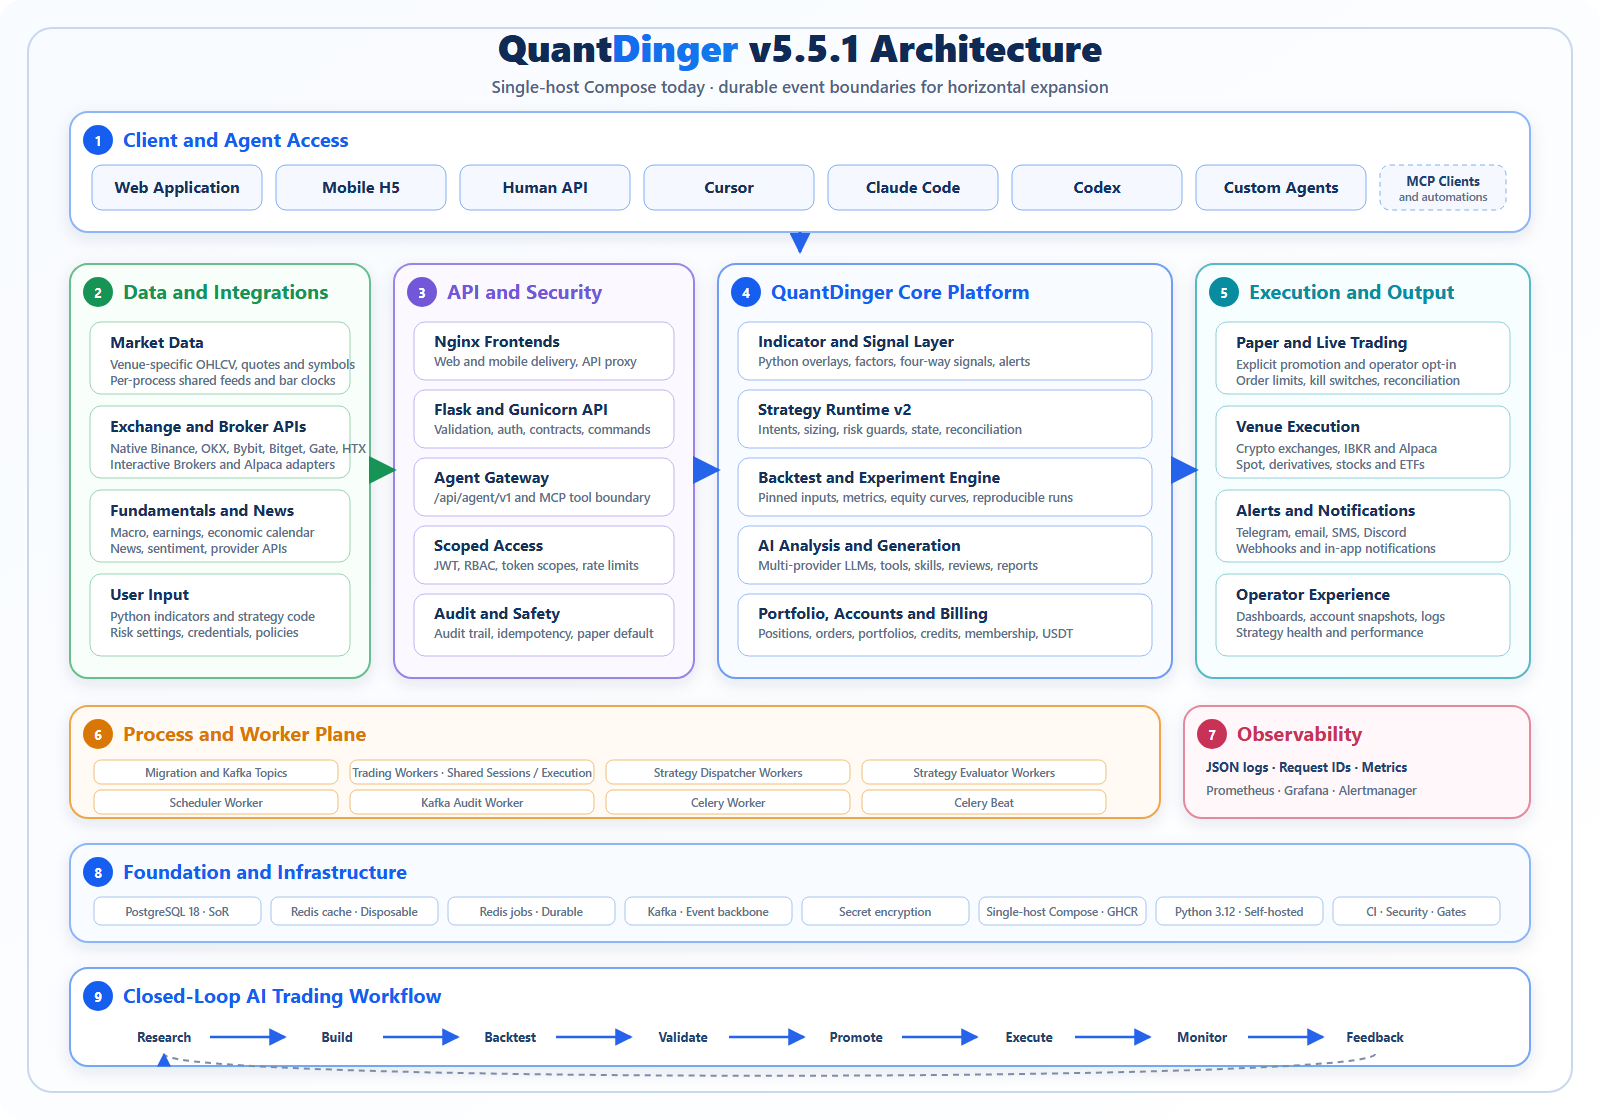Click the Backtest workflow step
The height and width of the screenshot is (1120, 1600).
510,1037
